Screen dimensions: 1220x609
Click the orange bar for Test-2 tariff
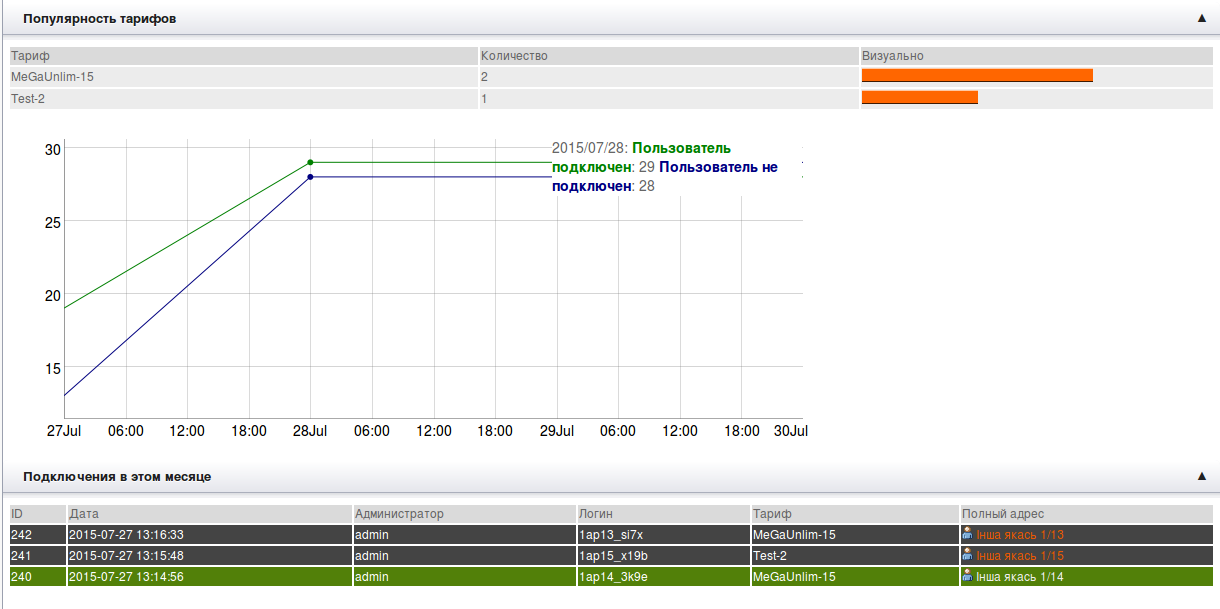point(919,98)
